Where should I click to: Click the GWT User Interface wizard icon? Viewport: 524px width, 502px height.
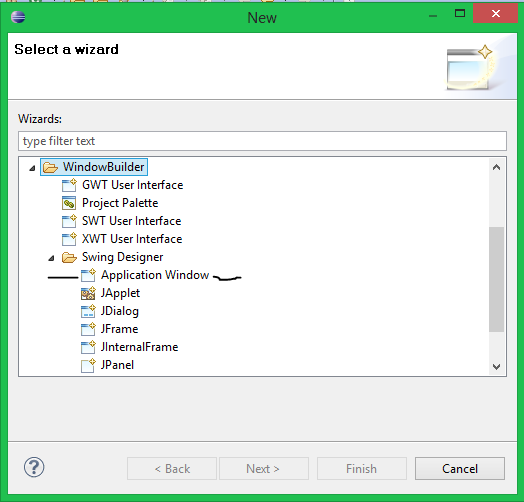pyautogui.click(x=70, y=185)
